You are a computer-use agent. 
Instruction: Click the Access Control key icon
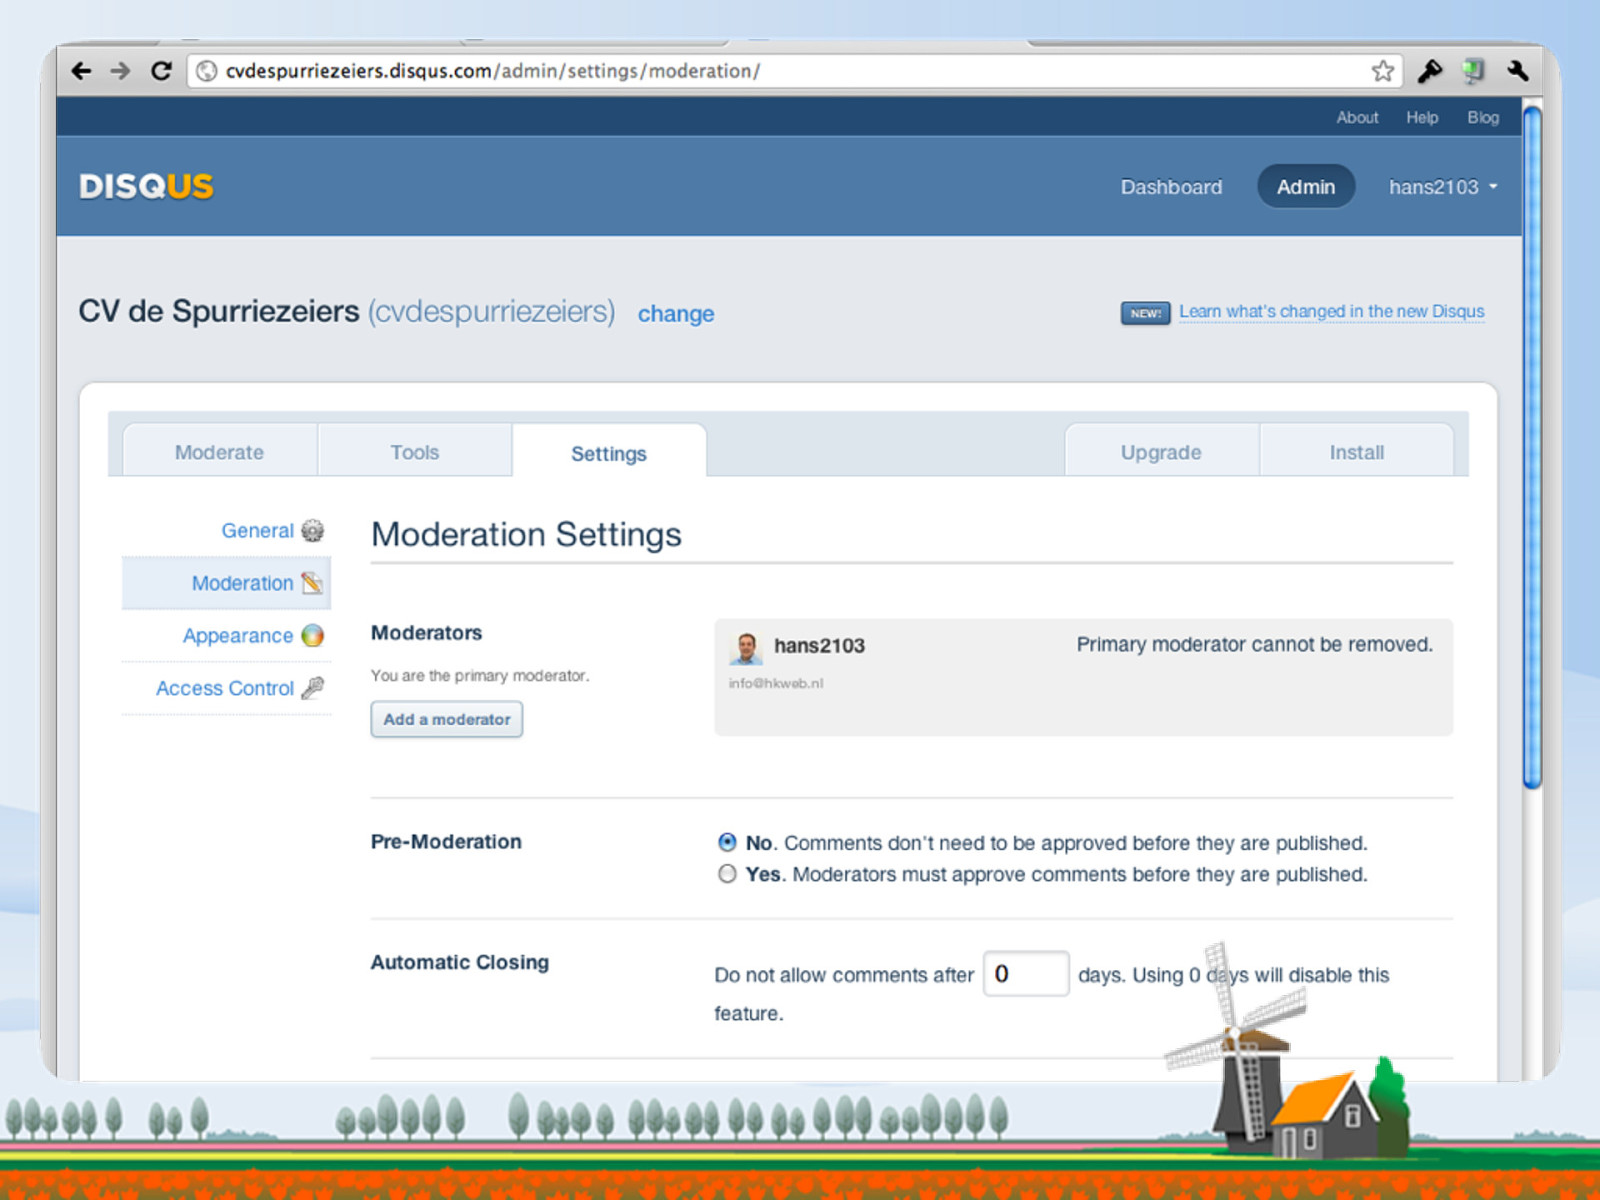point(313,688)
